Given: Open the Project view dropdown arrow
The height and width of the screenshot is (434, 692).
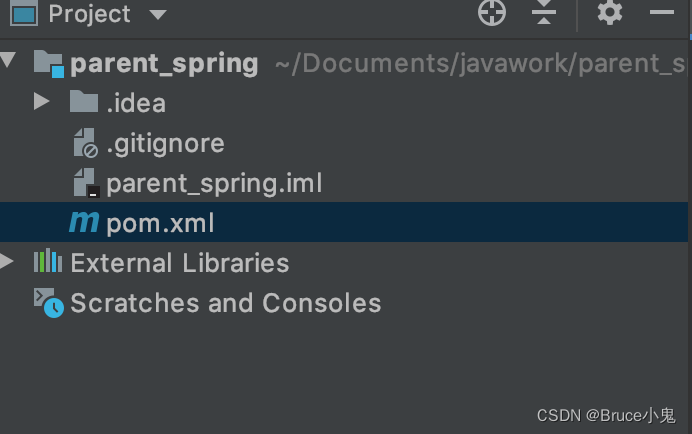Looking at the screenshot, I should pos(158,15).
